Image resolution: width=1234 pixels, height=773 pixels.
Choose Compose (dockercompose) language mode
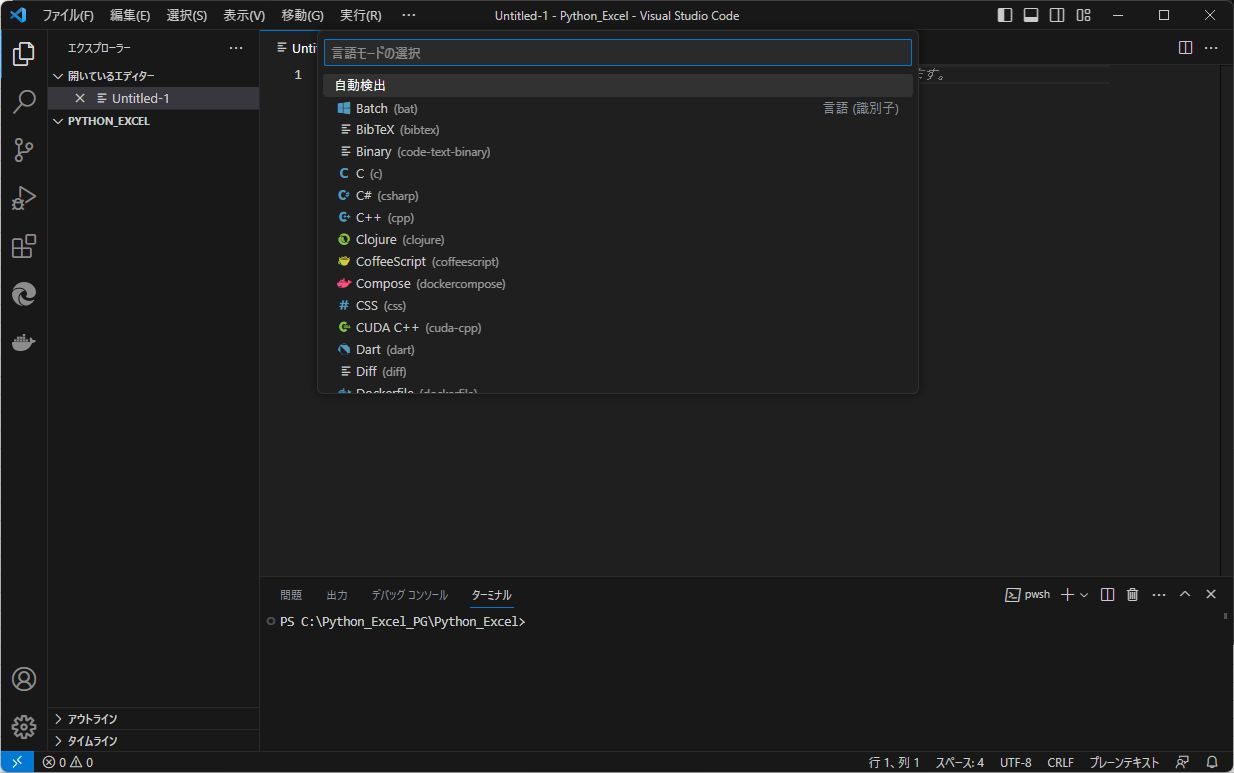(618, 284)
